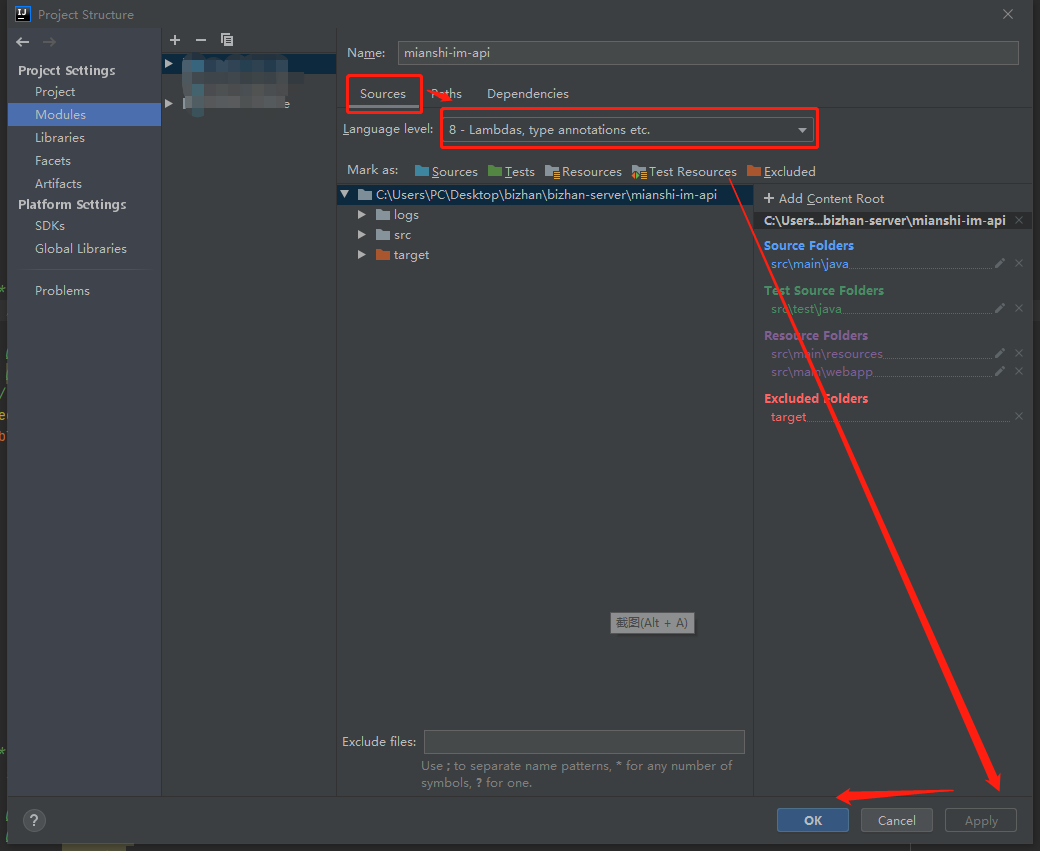The image size is (1040, 851).
Task: Edit src\main\java with its pencil icon
Action: coord(1000,263)
